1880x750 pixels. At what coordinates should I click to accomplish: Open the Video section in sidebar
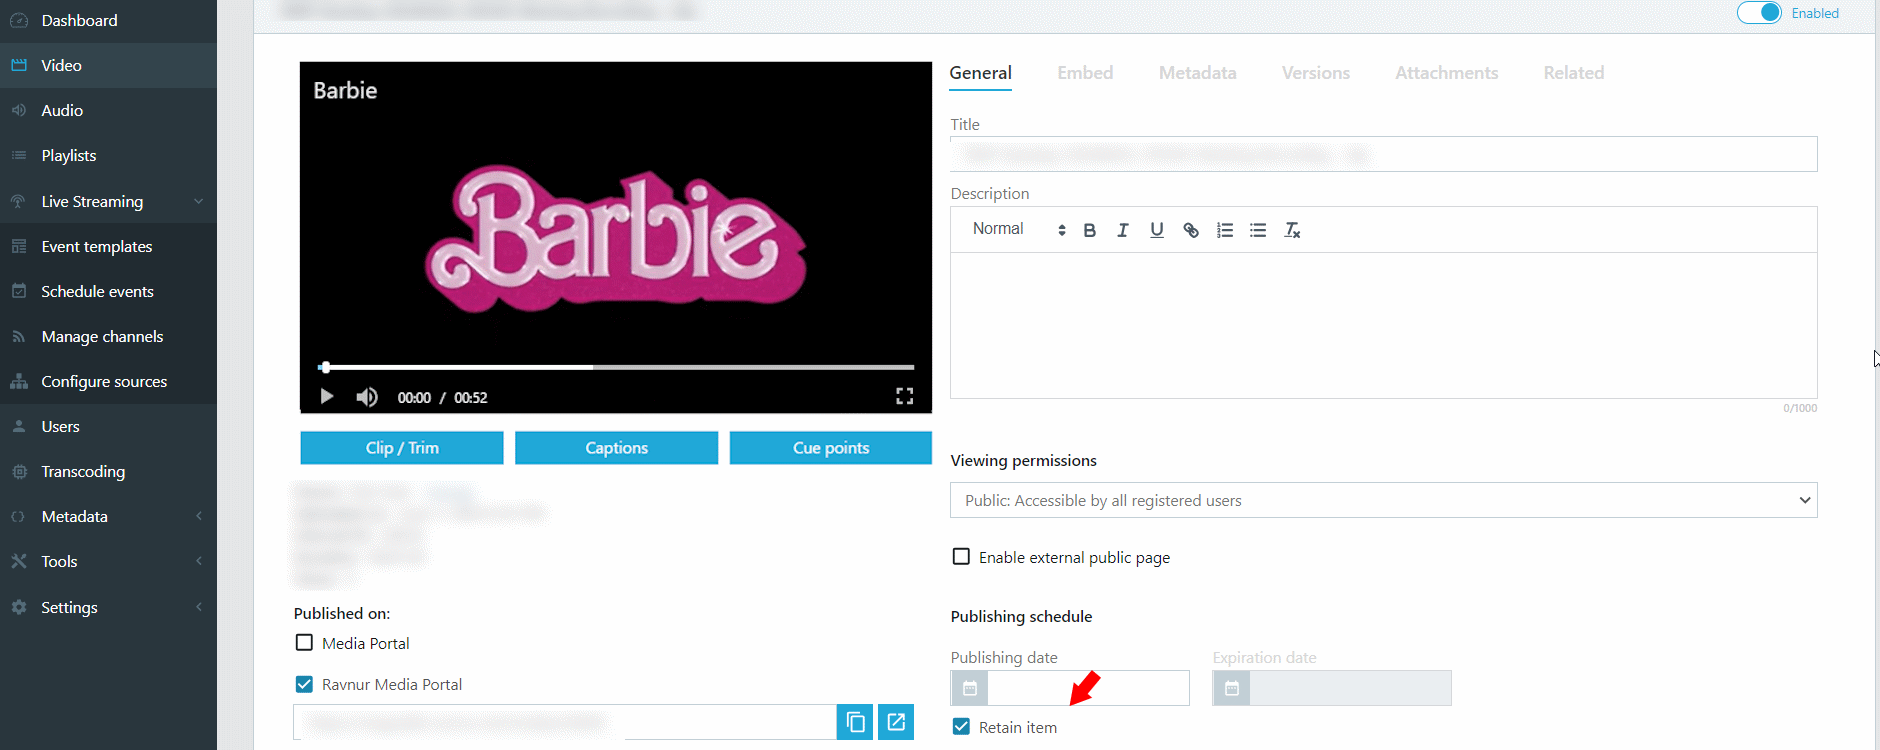point(108,65)
